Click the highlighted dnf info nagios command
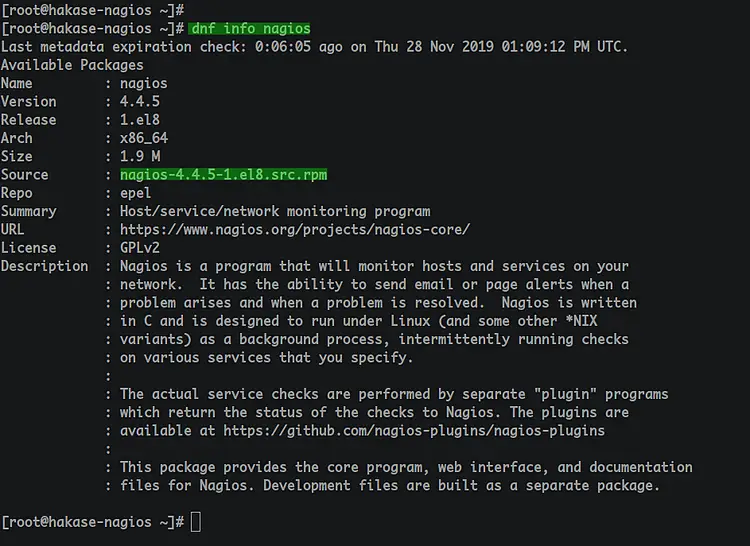 click(x=249, y=29)
